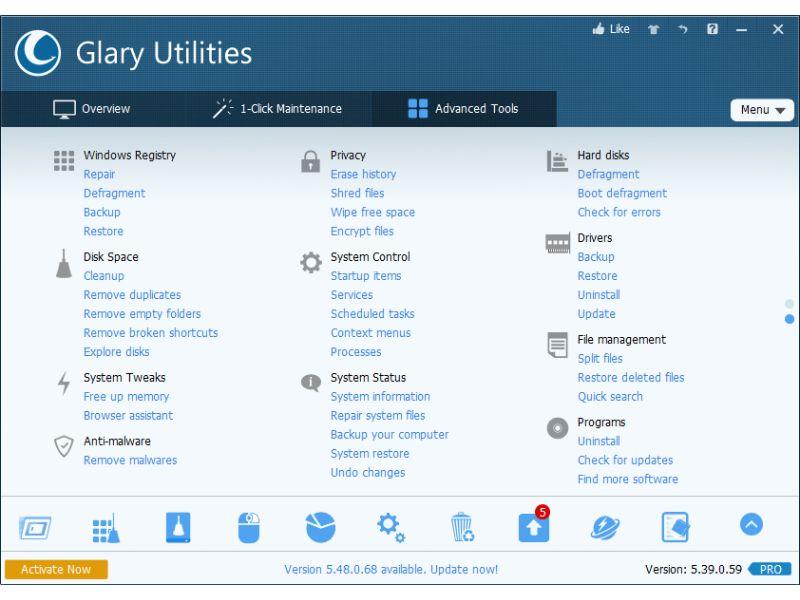Open the notebook pencil icon in bottom toolbar
Image resolution: width=800 pixels, height=600 pixels.
(x=676, y=528)
